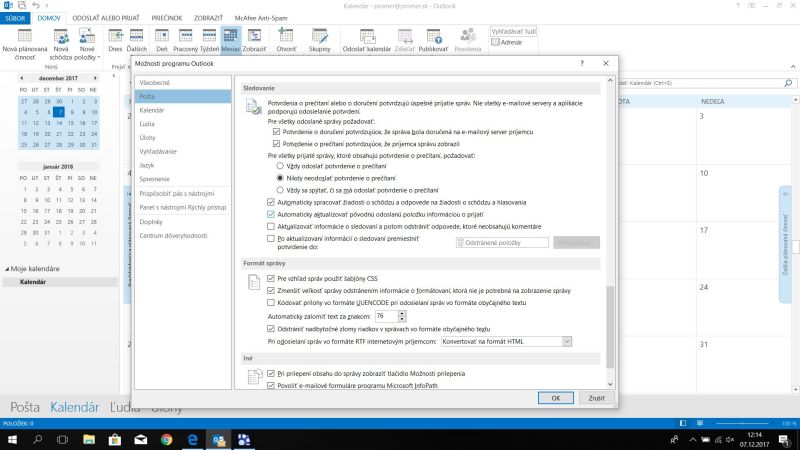Enable Aktualizovať informácie o sledovaní checkbox

(271, 226)
